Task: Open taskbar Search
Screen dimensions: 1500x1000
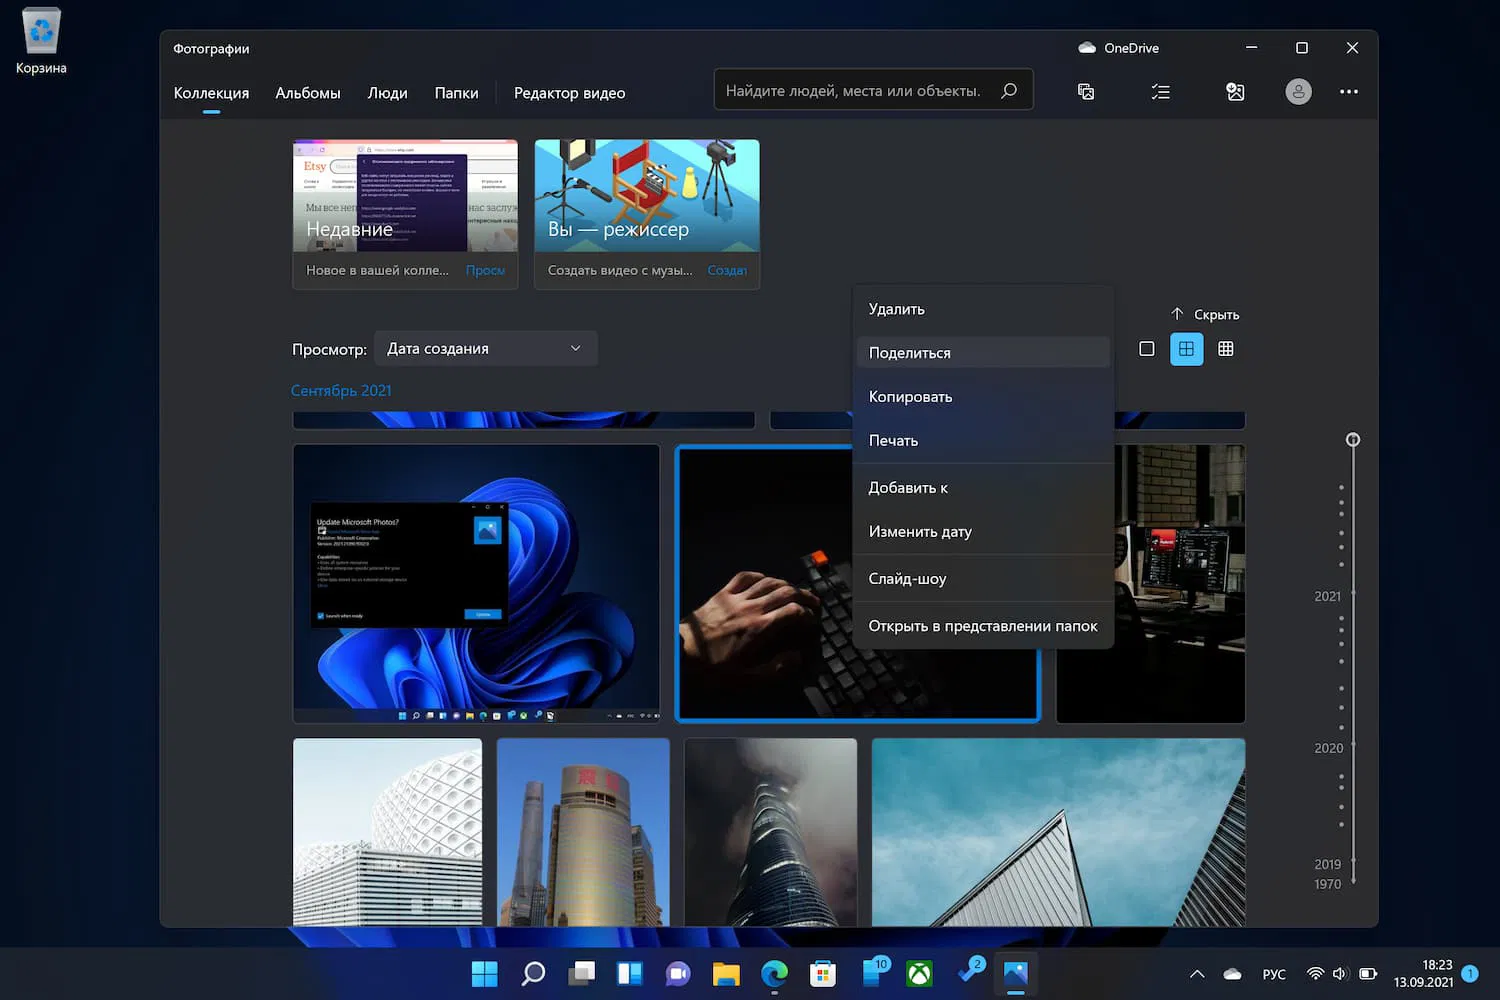Action: (533, 973)
